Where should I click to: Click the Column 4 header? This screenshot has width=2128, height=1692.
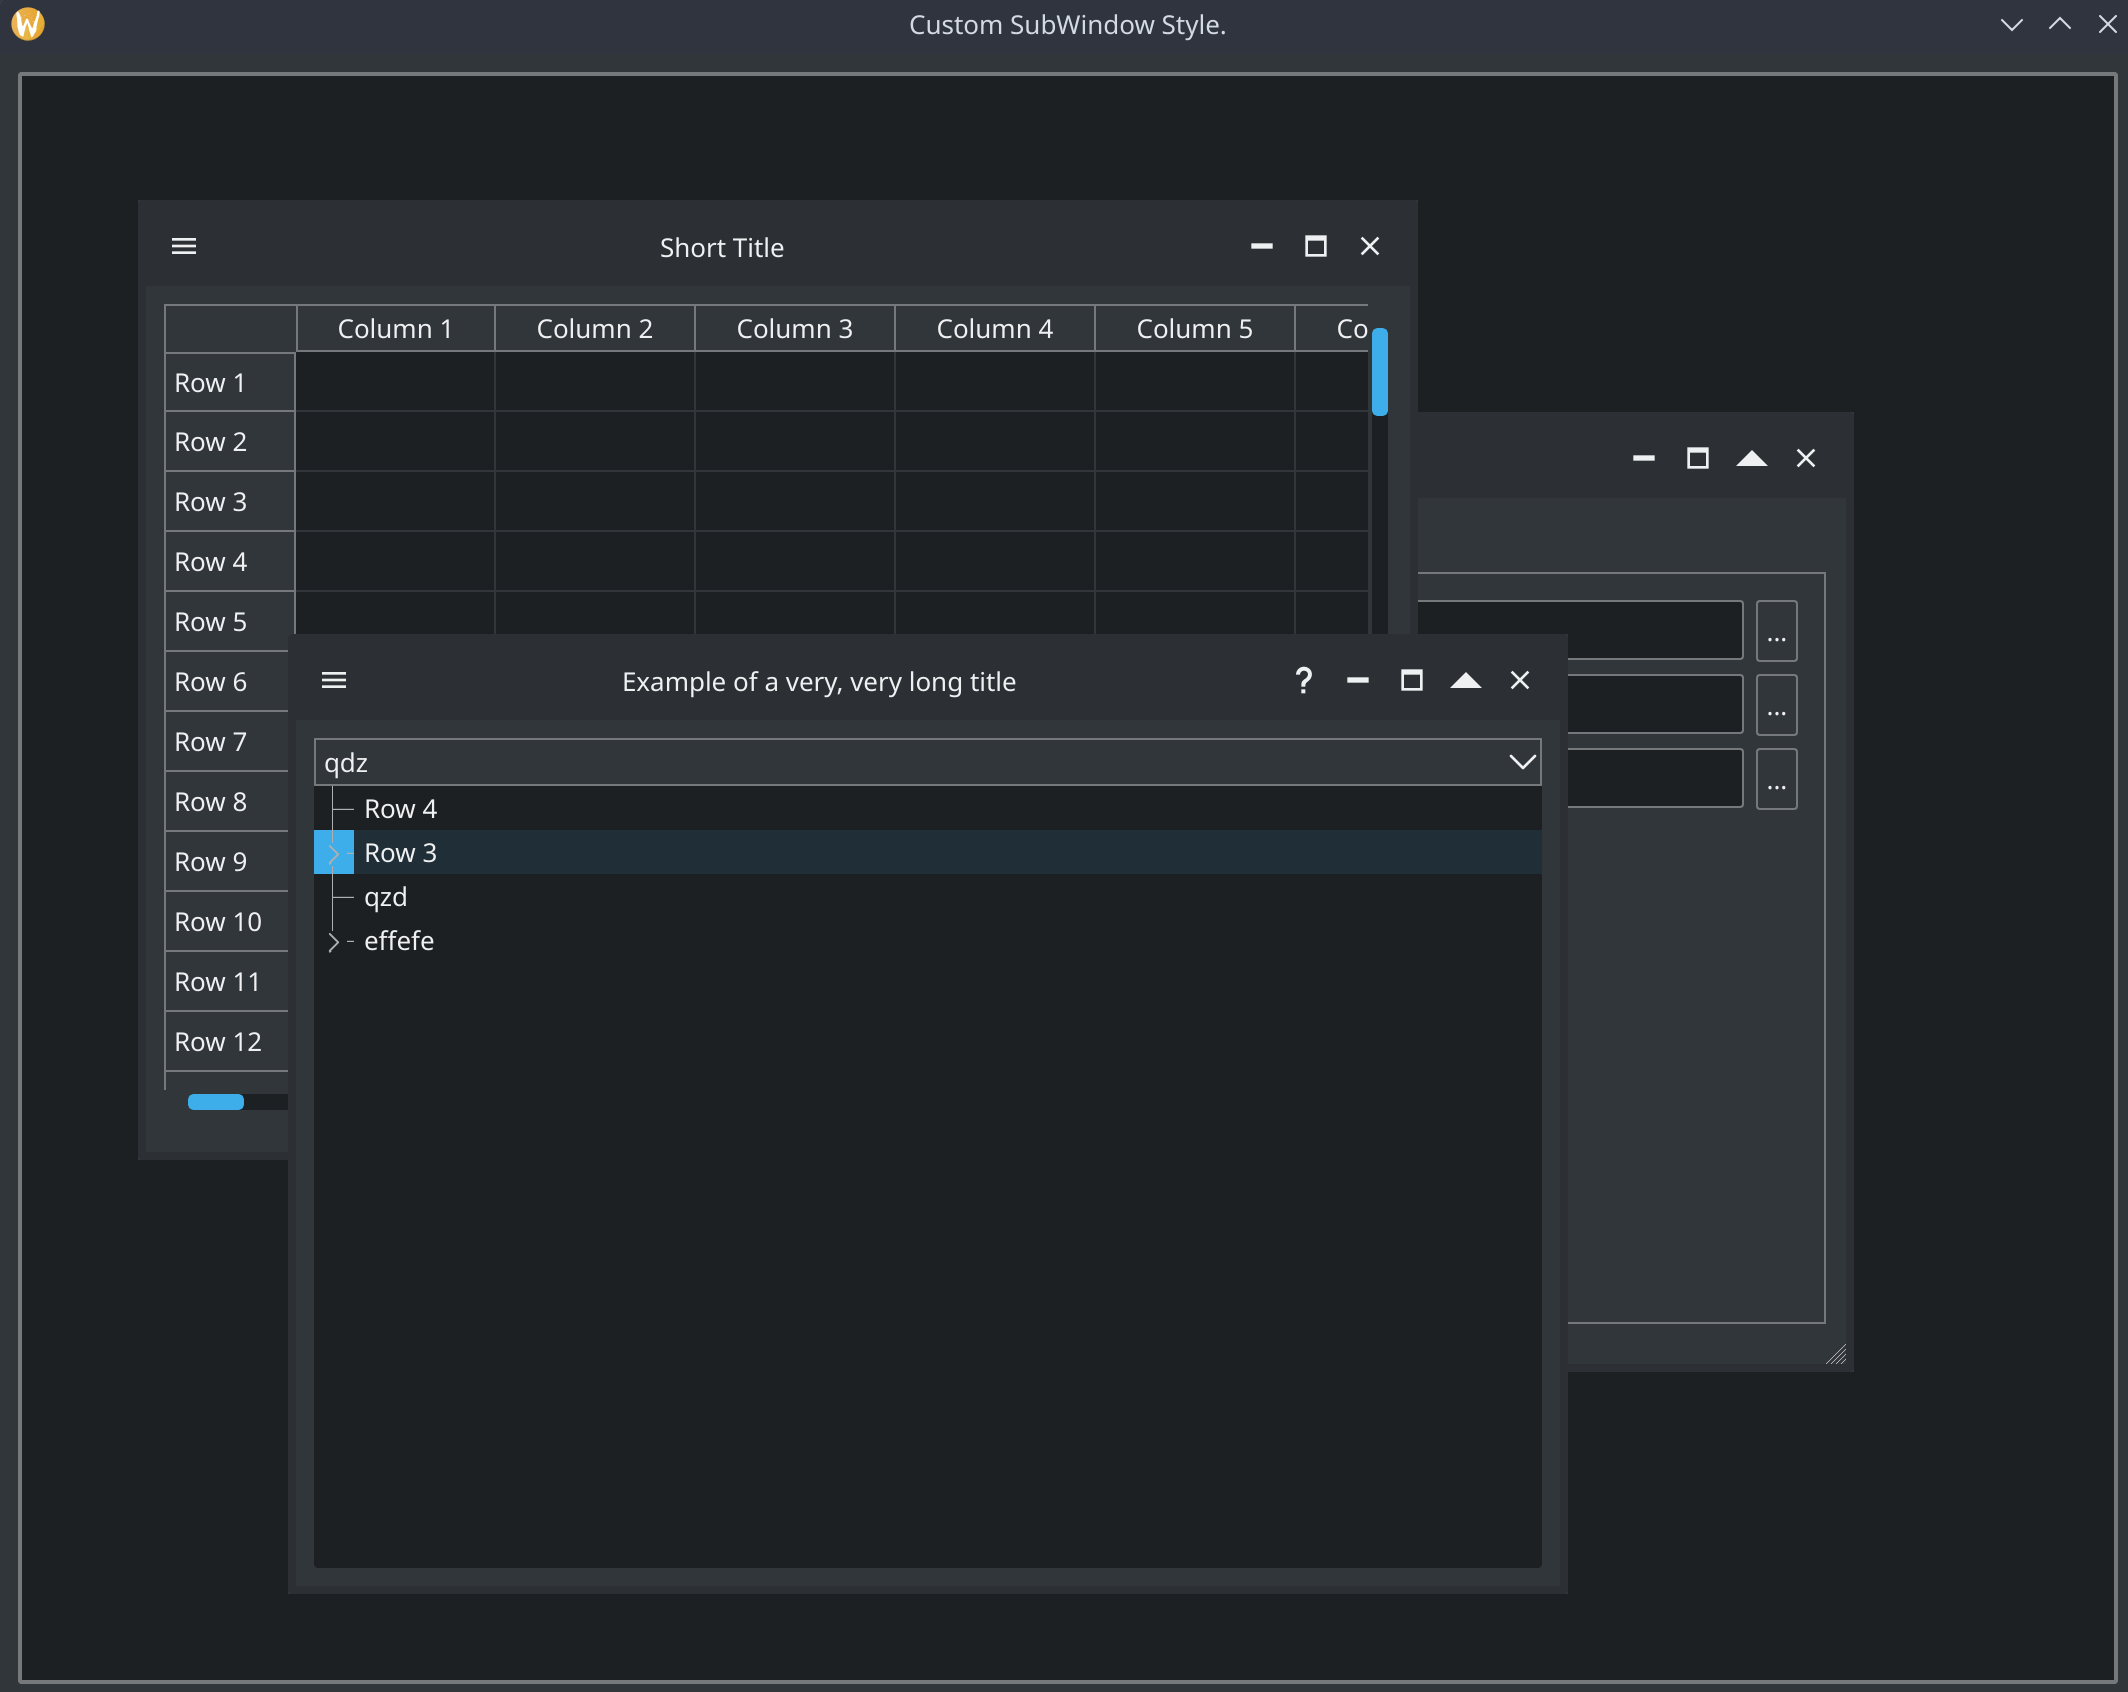[x=995, y=328]
